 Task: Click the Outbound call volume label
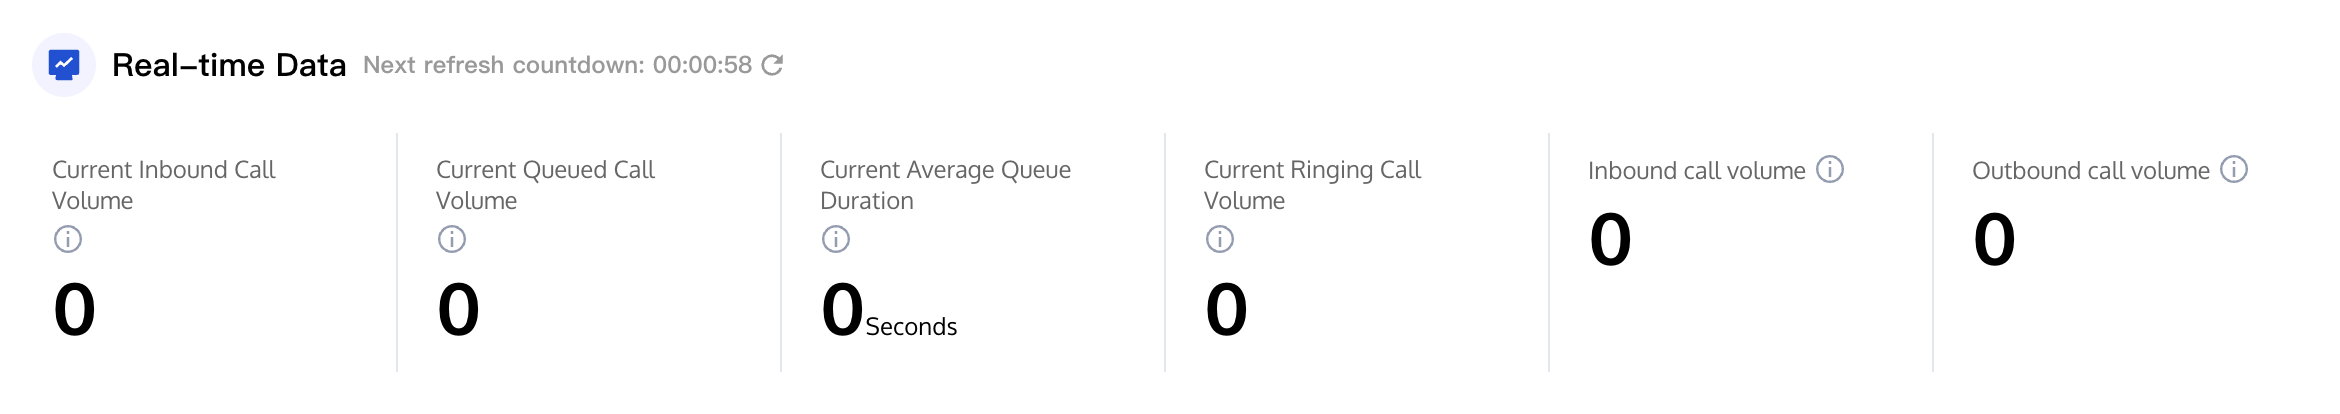[2090, 171]
